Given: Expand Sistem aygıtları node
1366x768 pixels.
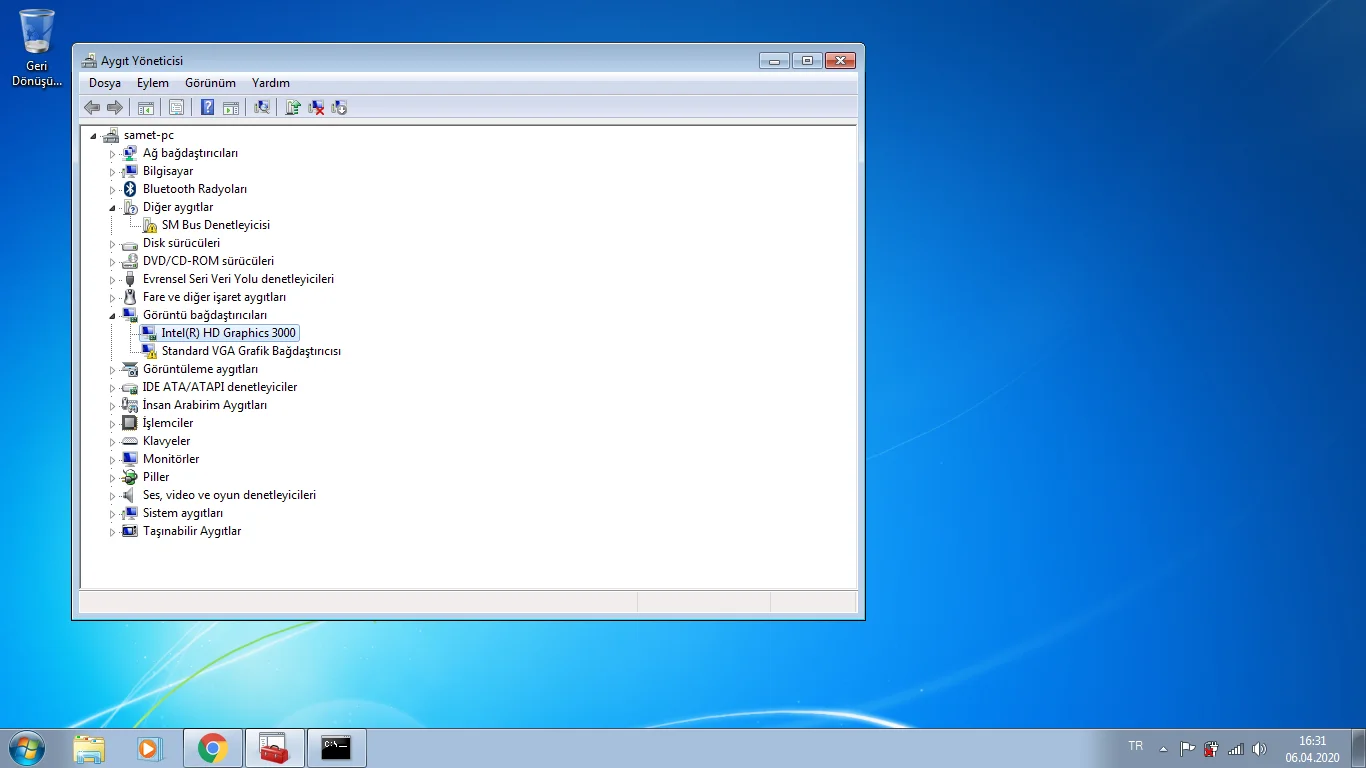Looking at the screenshot, I should 113,514.
